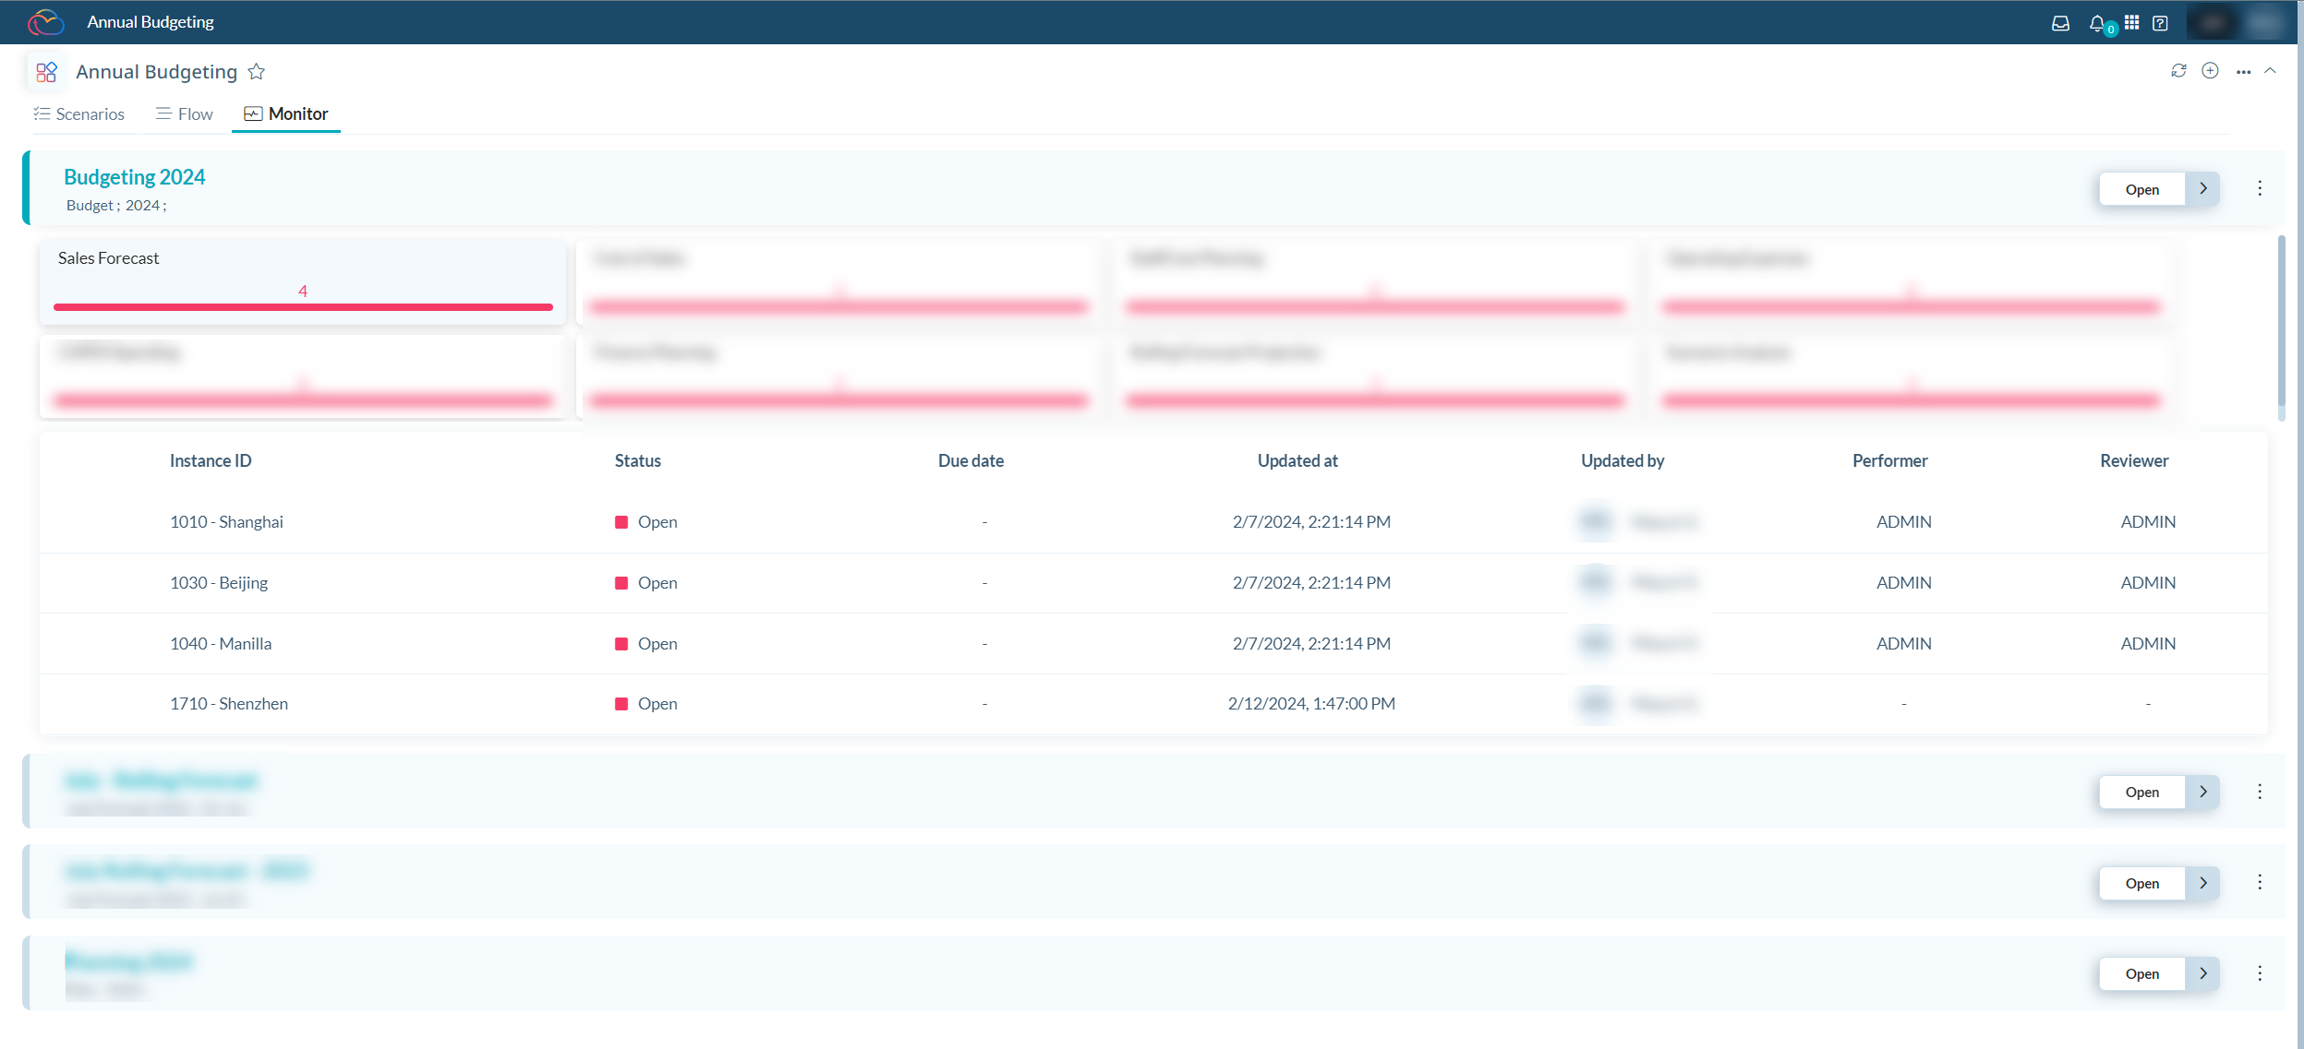2304x1049 pixels.
Task: Toggle the red status indicator on 1710 - Shenzhen
Action: pyautogui.click(x=622, y=703)
